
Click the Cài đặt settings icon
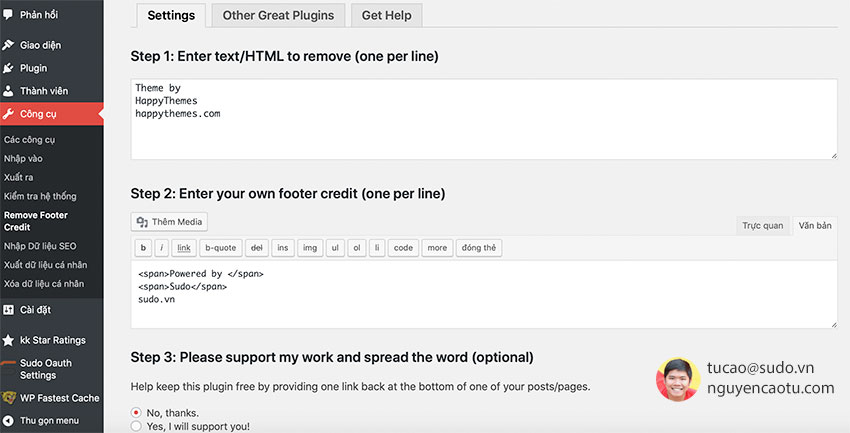point(8,310)
